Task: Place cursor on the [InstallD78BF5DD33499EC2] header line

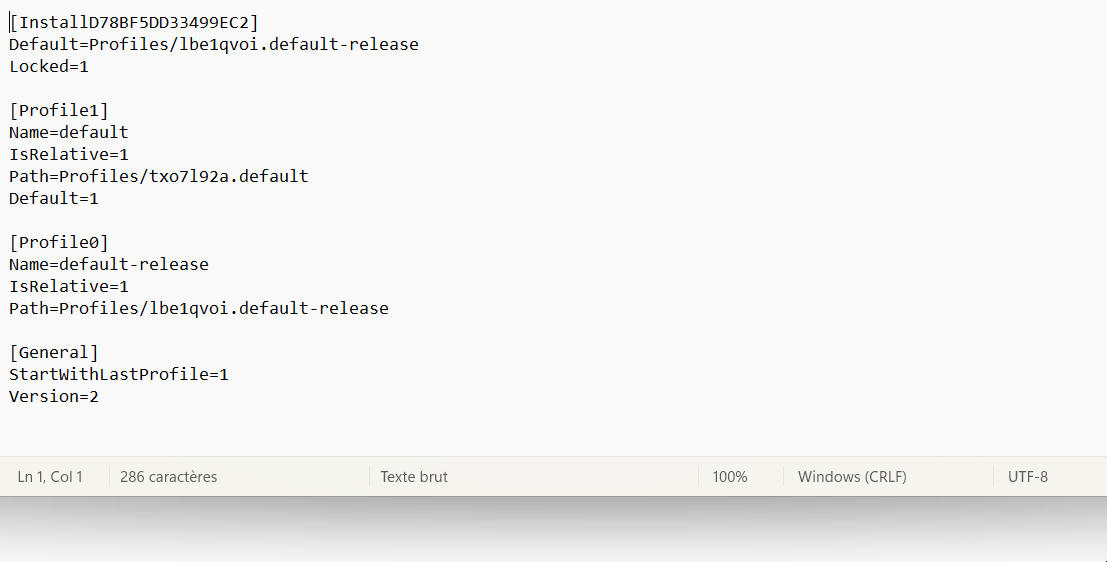Action: pos(134,22)
